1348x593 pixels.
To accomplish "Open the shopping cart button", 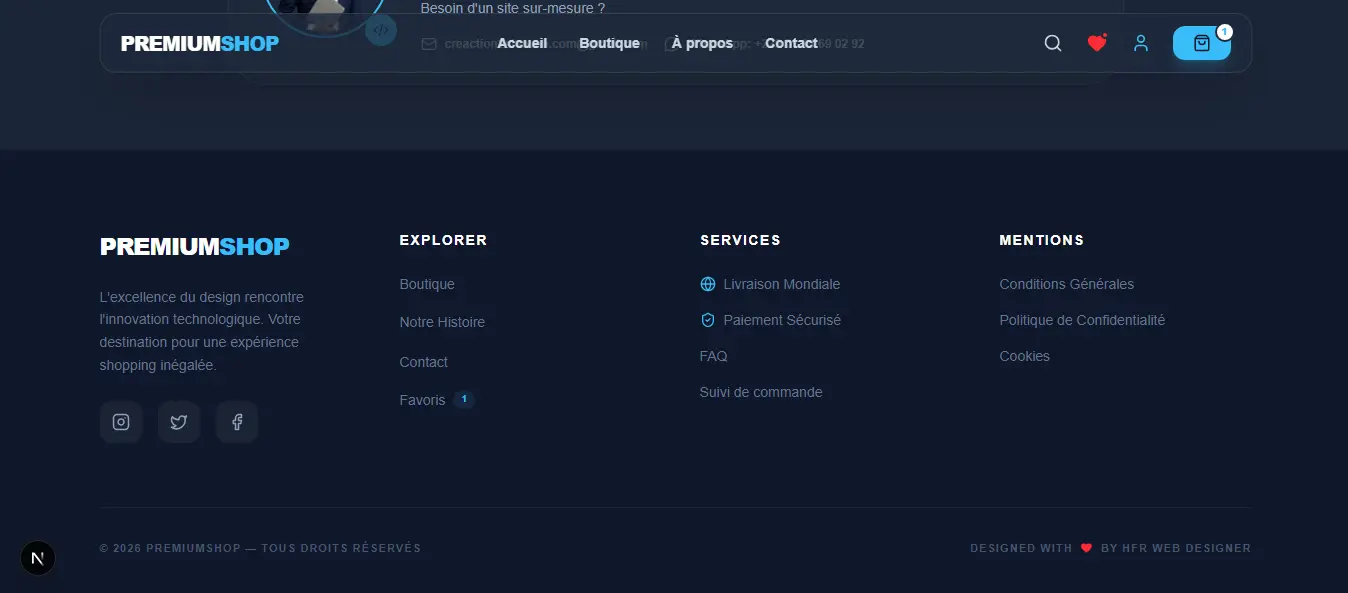I will click(x=1201, y=43).
